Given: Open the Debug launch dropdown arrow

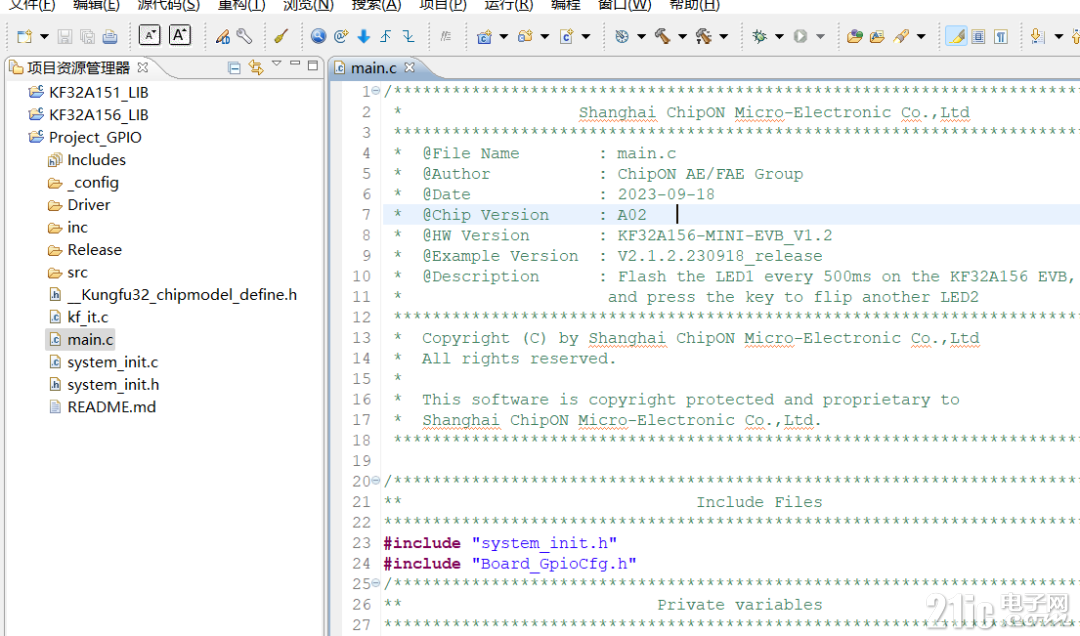Looking at the screenshot, I should (779, 37).
